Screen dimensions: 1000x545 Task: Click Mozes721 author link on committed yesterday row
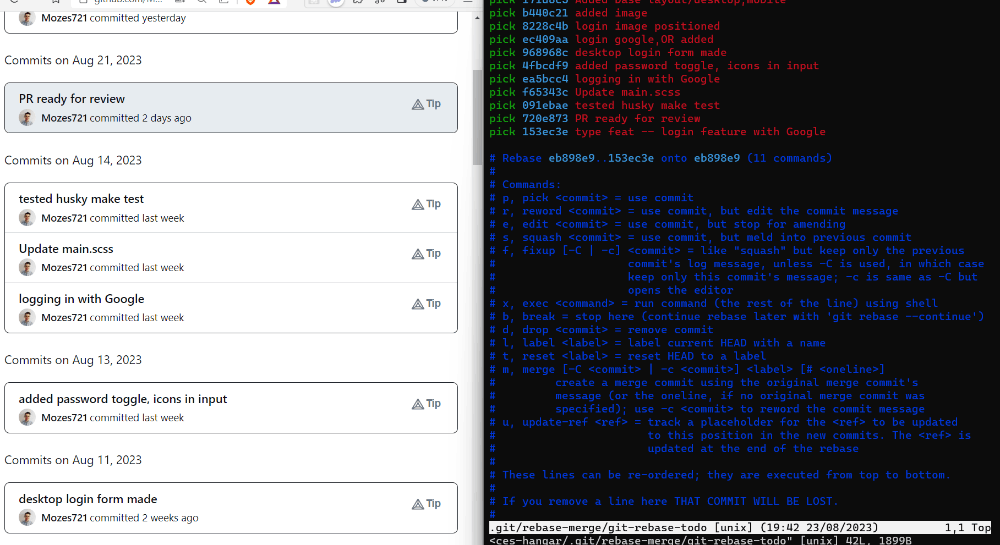point(64,18)
